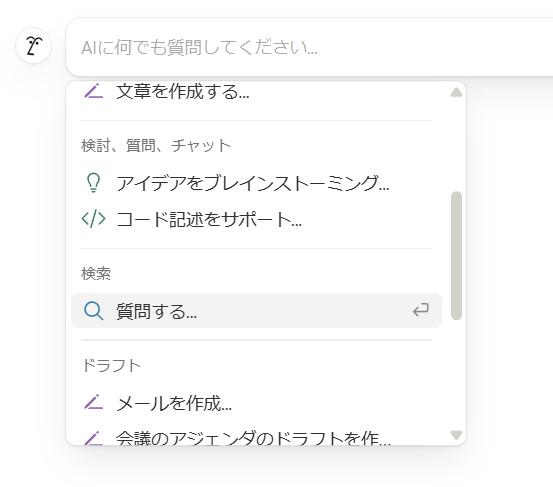Screen dimensions: 553x487
Task: Focus the AIに何でも質問してください input field
Action: pyautogui.click(x=309, y=47)
